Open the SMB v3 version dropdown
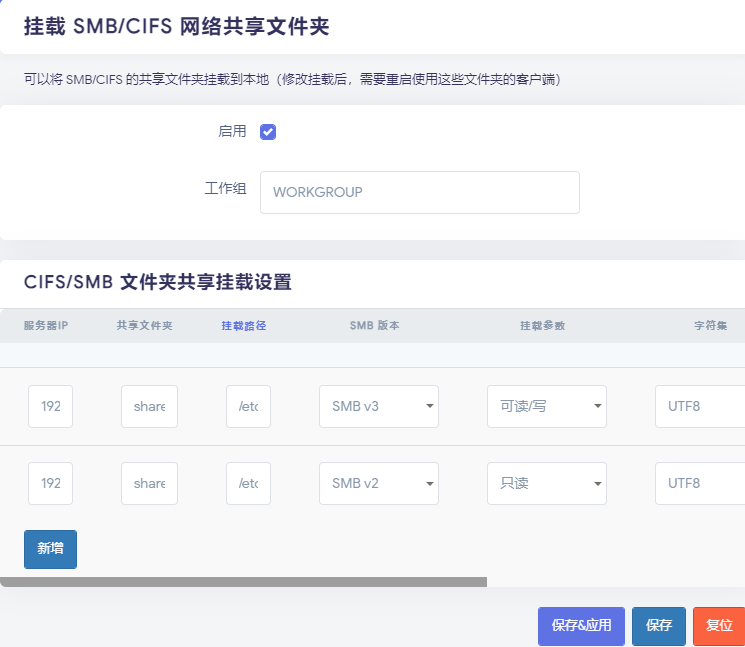Screen dimensions: 745x647 coord(378,407)
